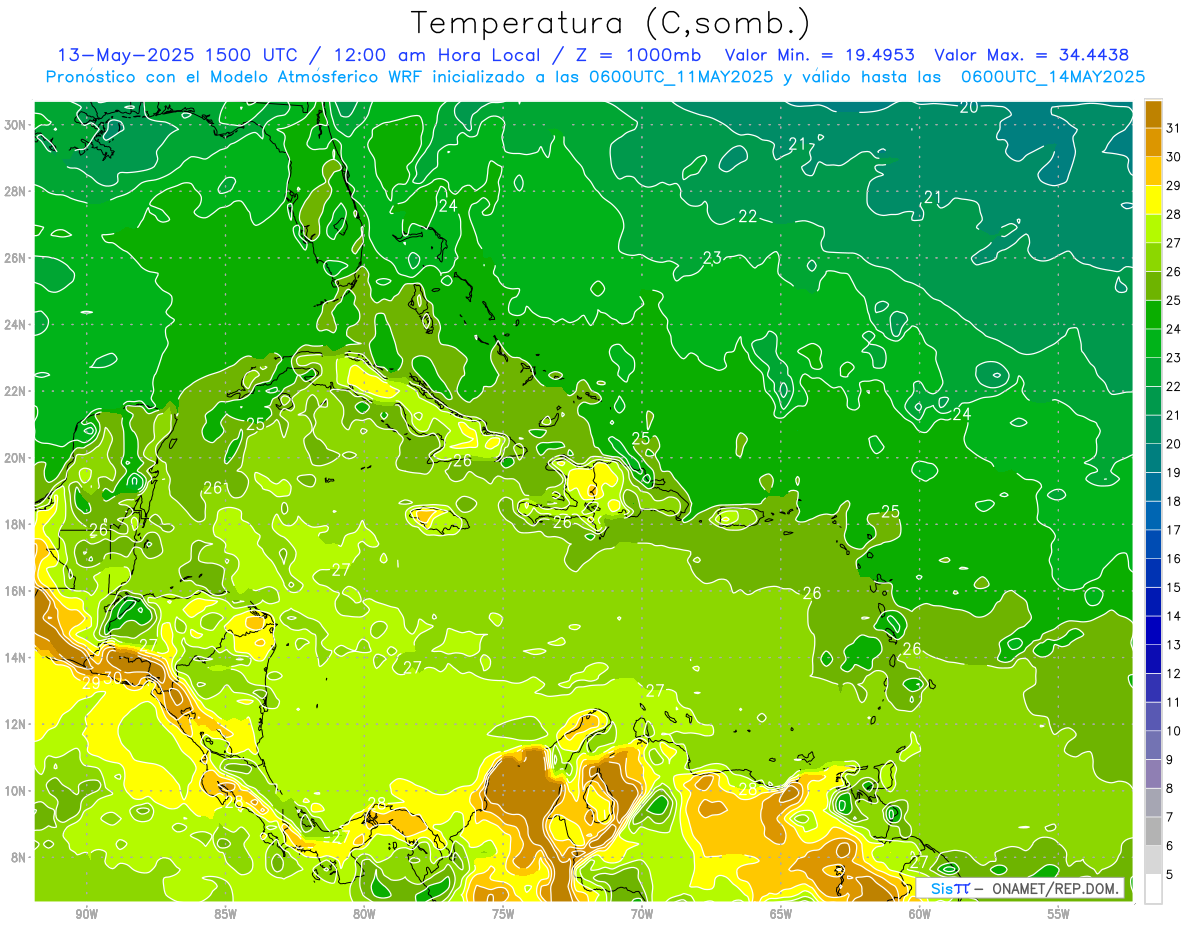Click the 60W longitude axis label

pos(920,914)
